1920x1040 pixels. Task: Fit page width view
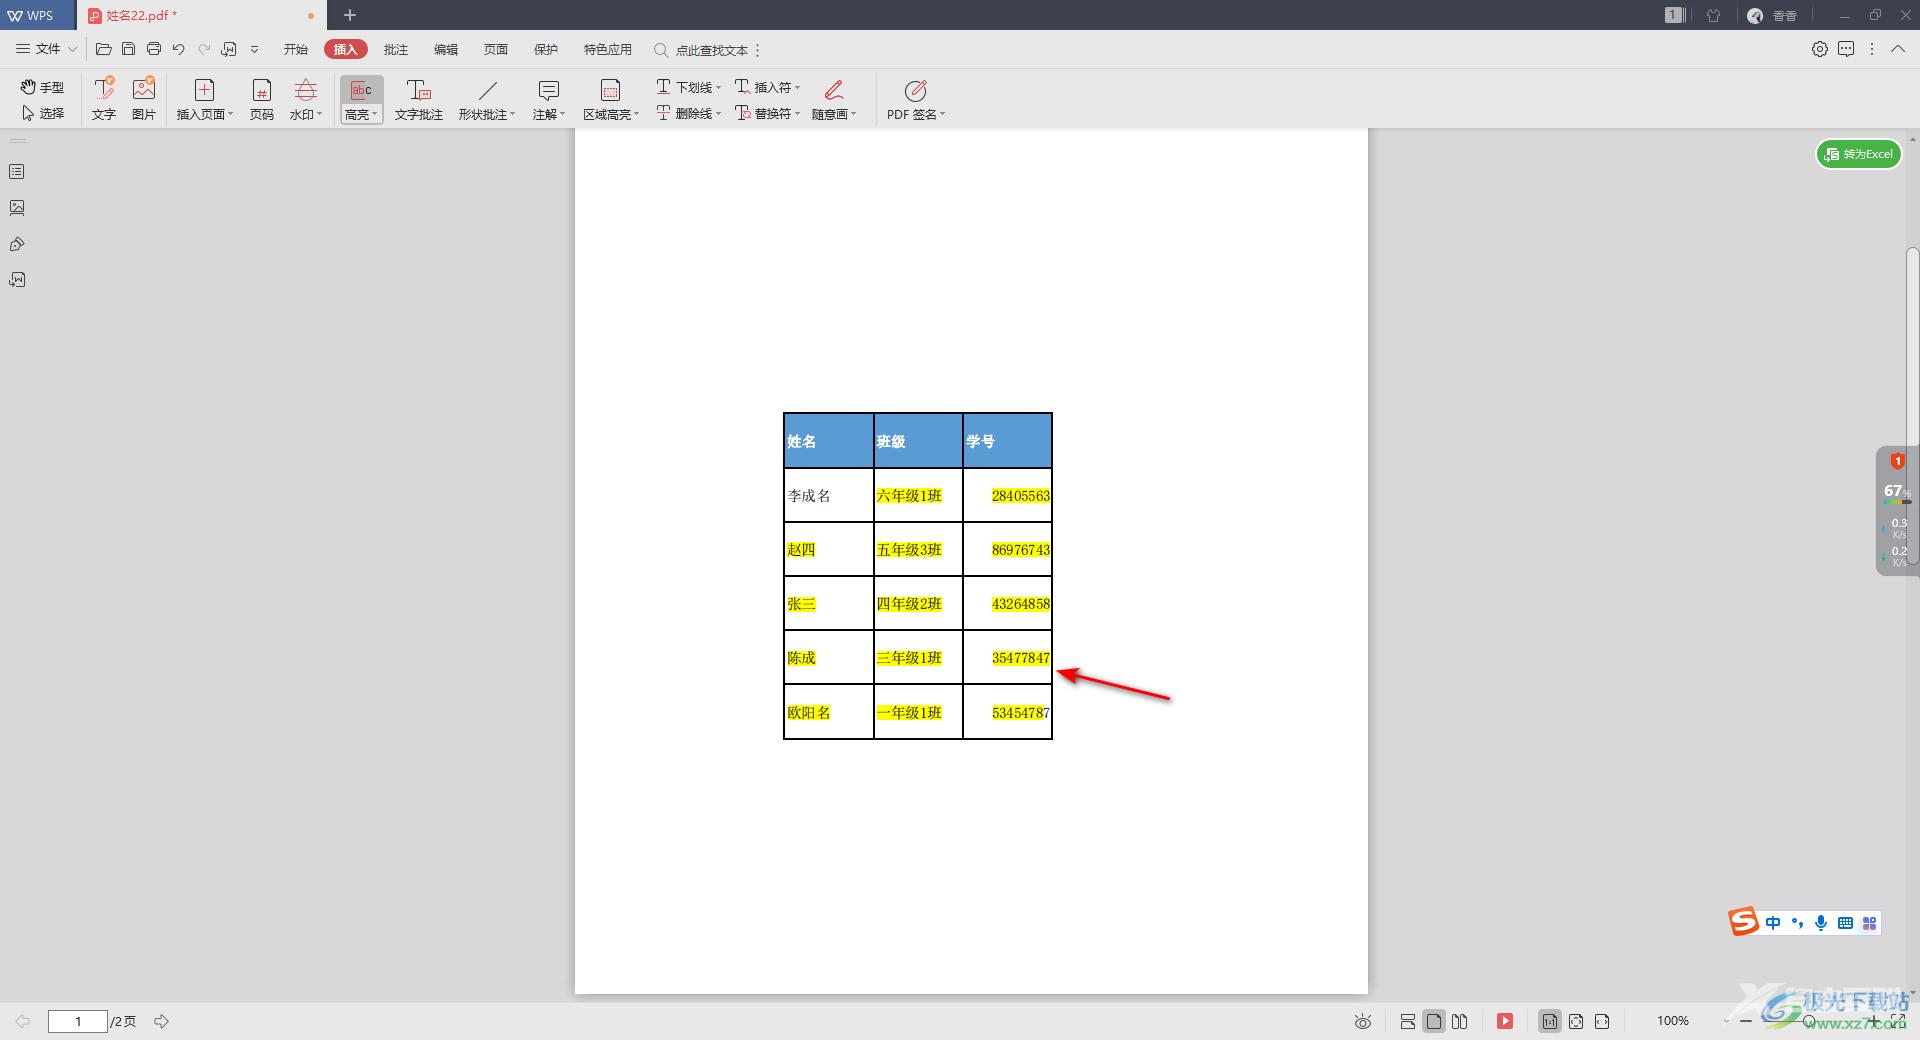pos(1602,1021)
